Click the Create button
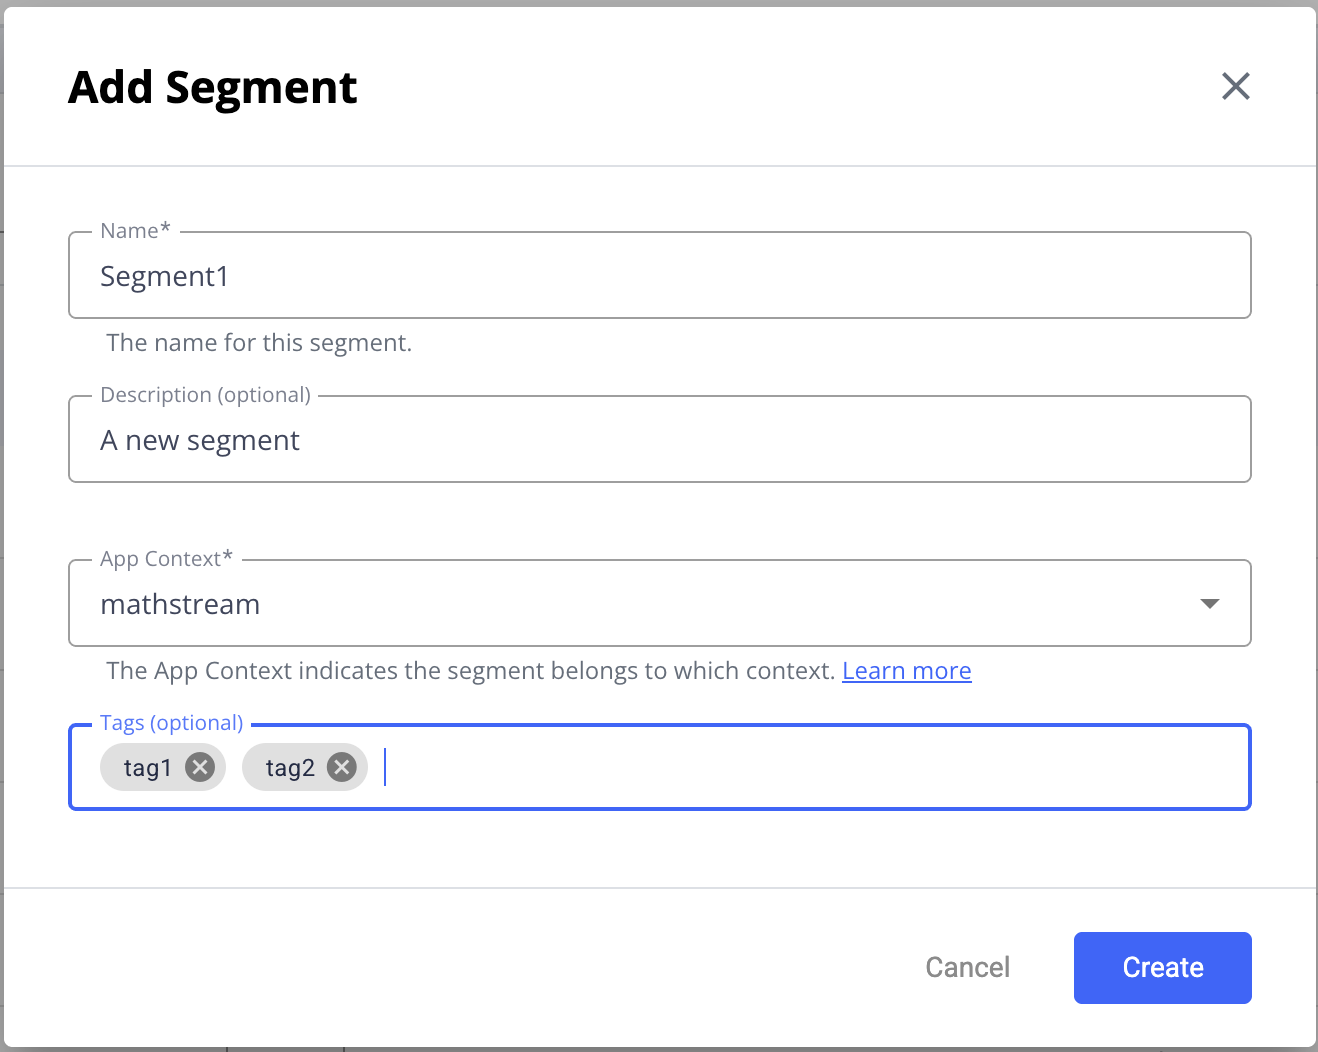Screen dimensions: 1318x1052 point(1162,967)
